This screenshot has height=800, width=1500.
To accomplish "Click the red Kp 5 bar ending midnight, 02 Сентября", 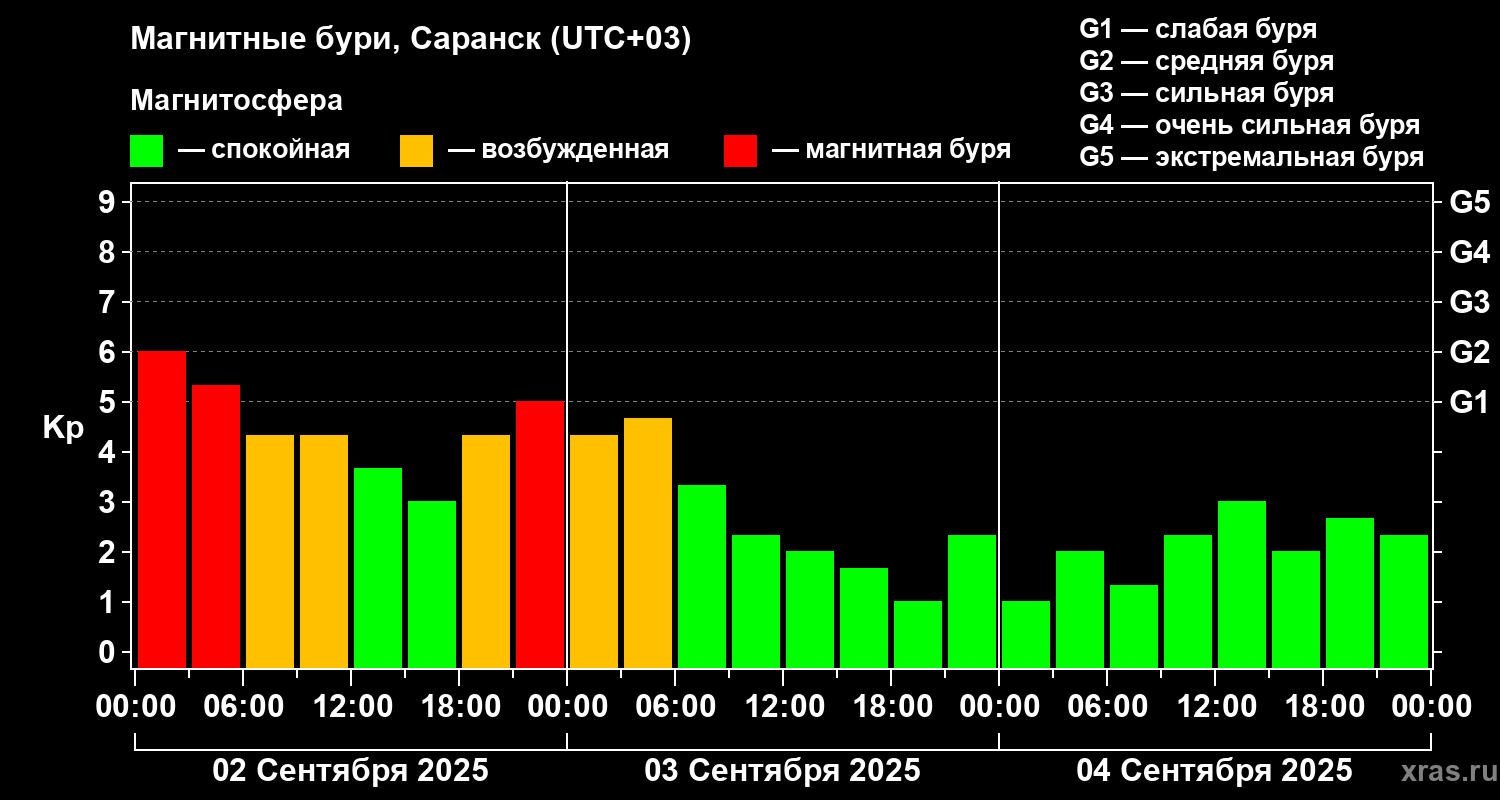I will 540,535.
